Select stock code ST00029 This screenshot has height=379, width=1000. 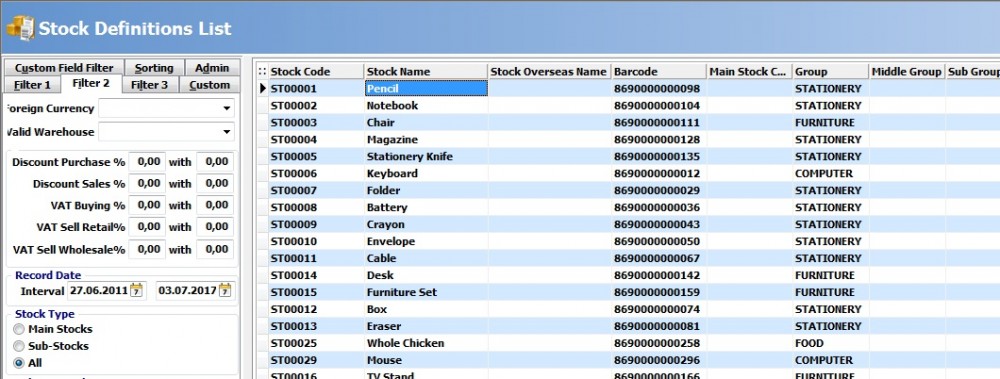316,360
